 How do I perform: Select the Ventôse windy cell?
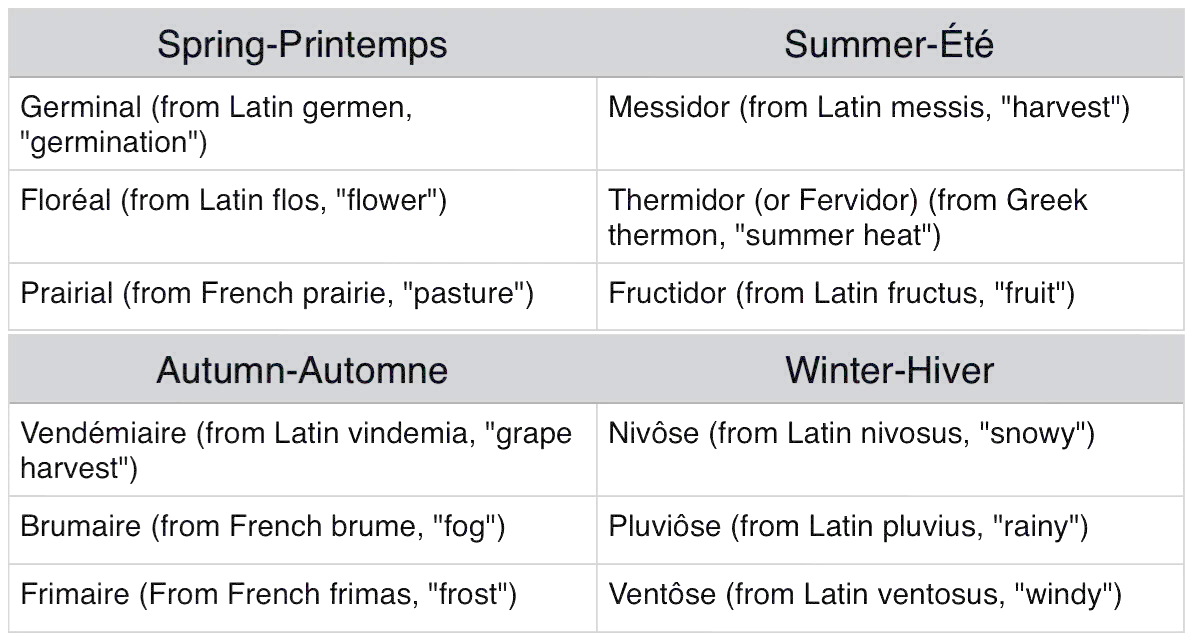[x=889, y=596]
